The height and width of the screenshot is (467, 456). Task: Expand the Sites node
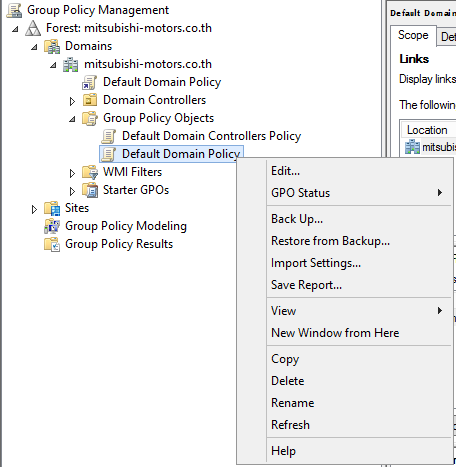[x=34, y=209]
